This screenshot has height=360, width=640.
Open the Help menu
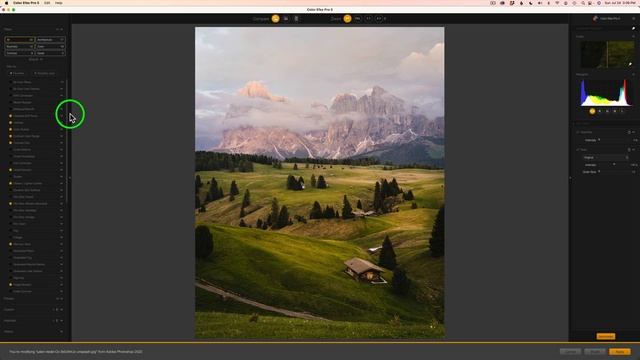pyautogui.click(x=59, y=3)
